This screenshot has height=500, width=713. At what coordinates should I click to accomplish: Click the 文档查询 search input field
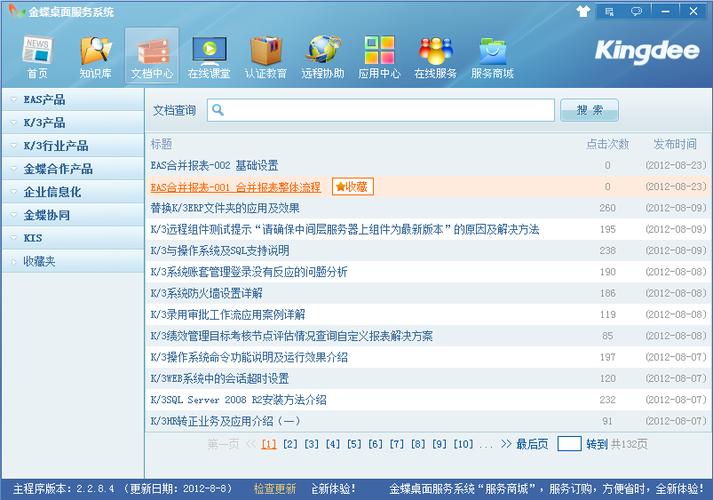pos(381,110)
